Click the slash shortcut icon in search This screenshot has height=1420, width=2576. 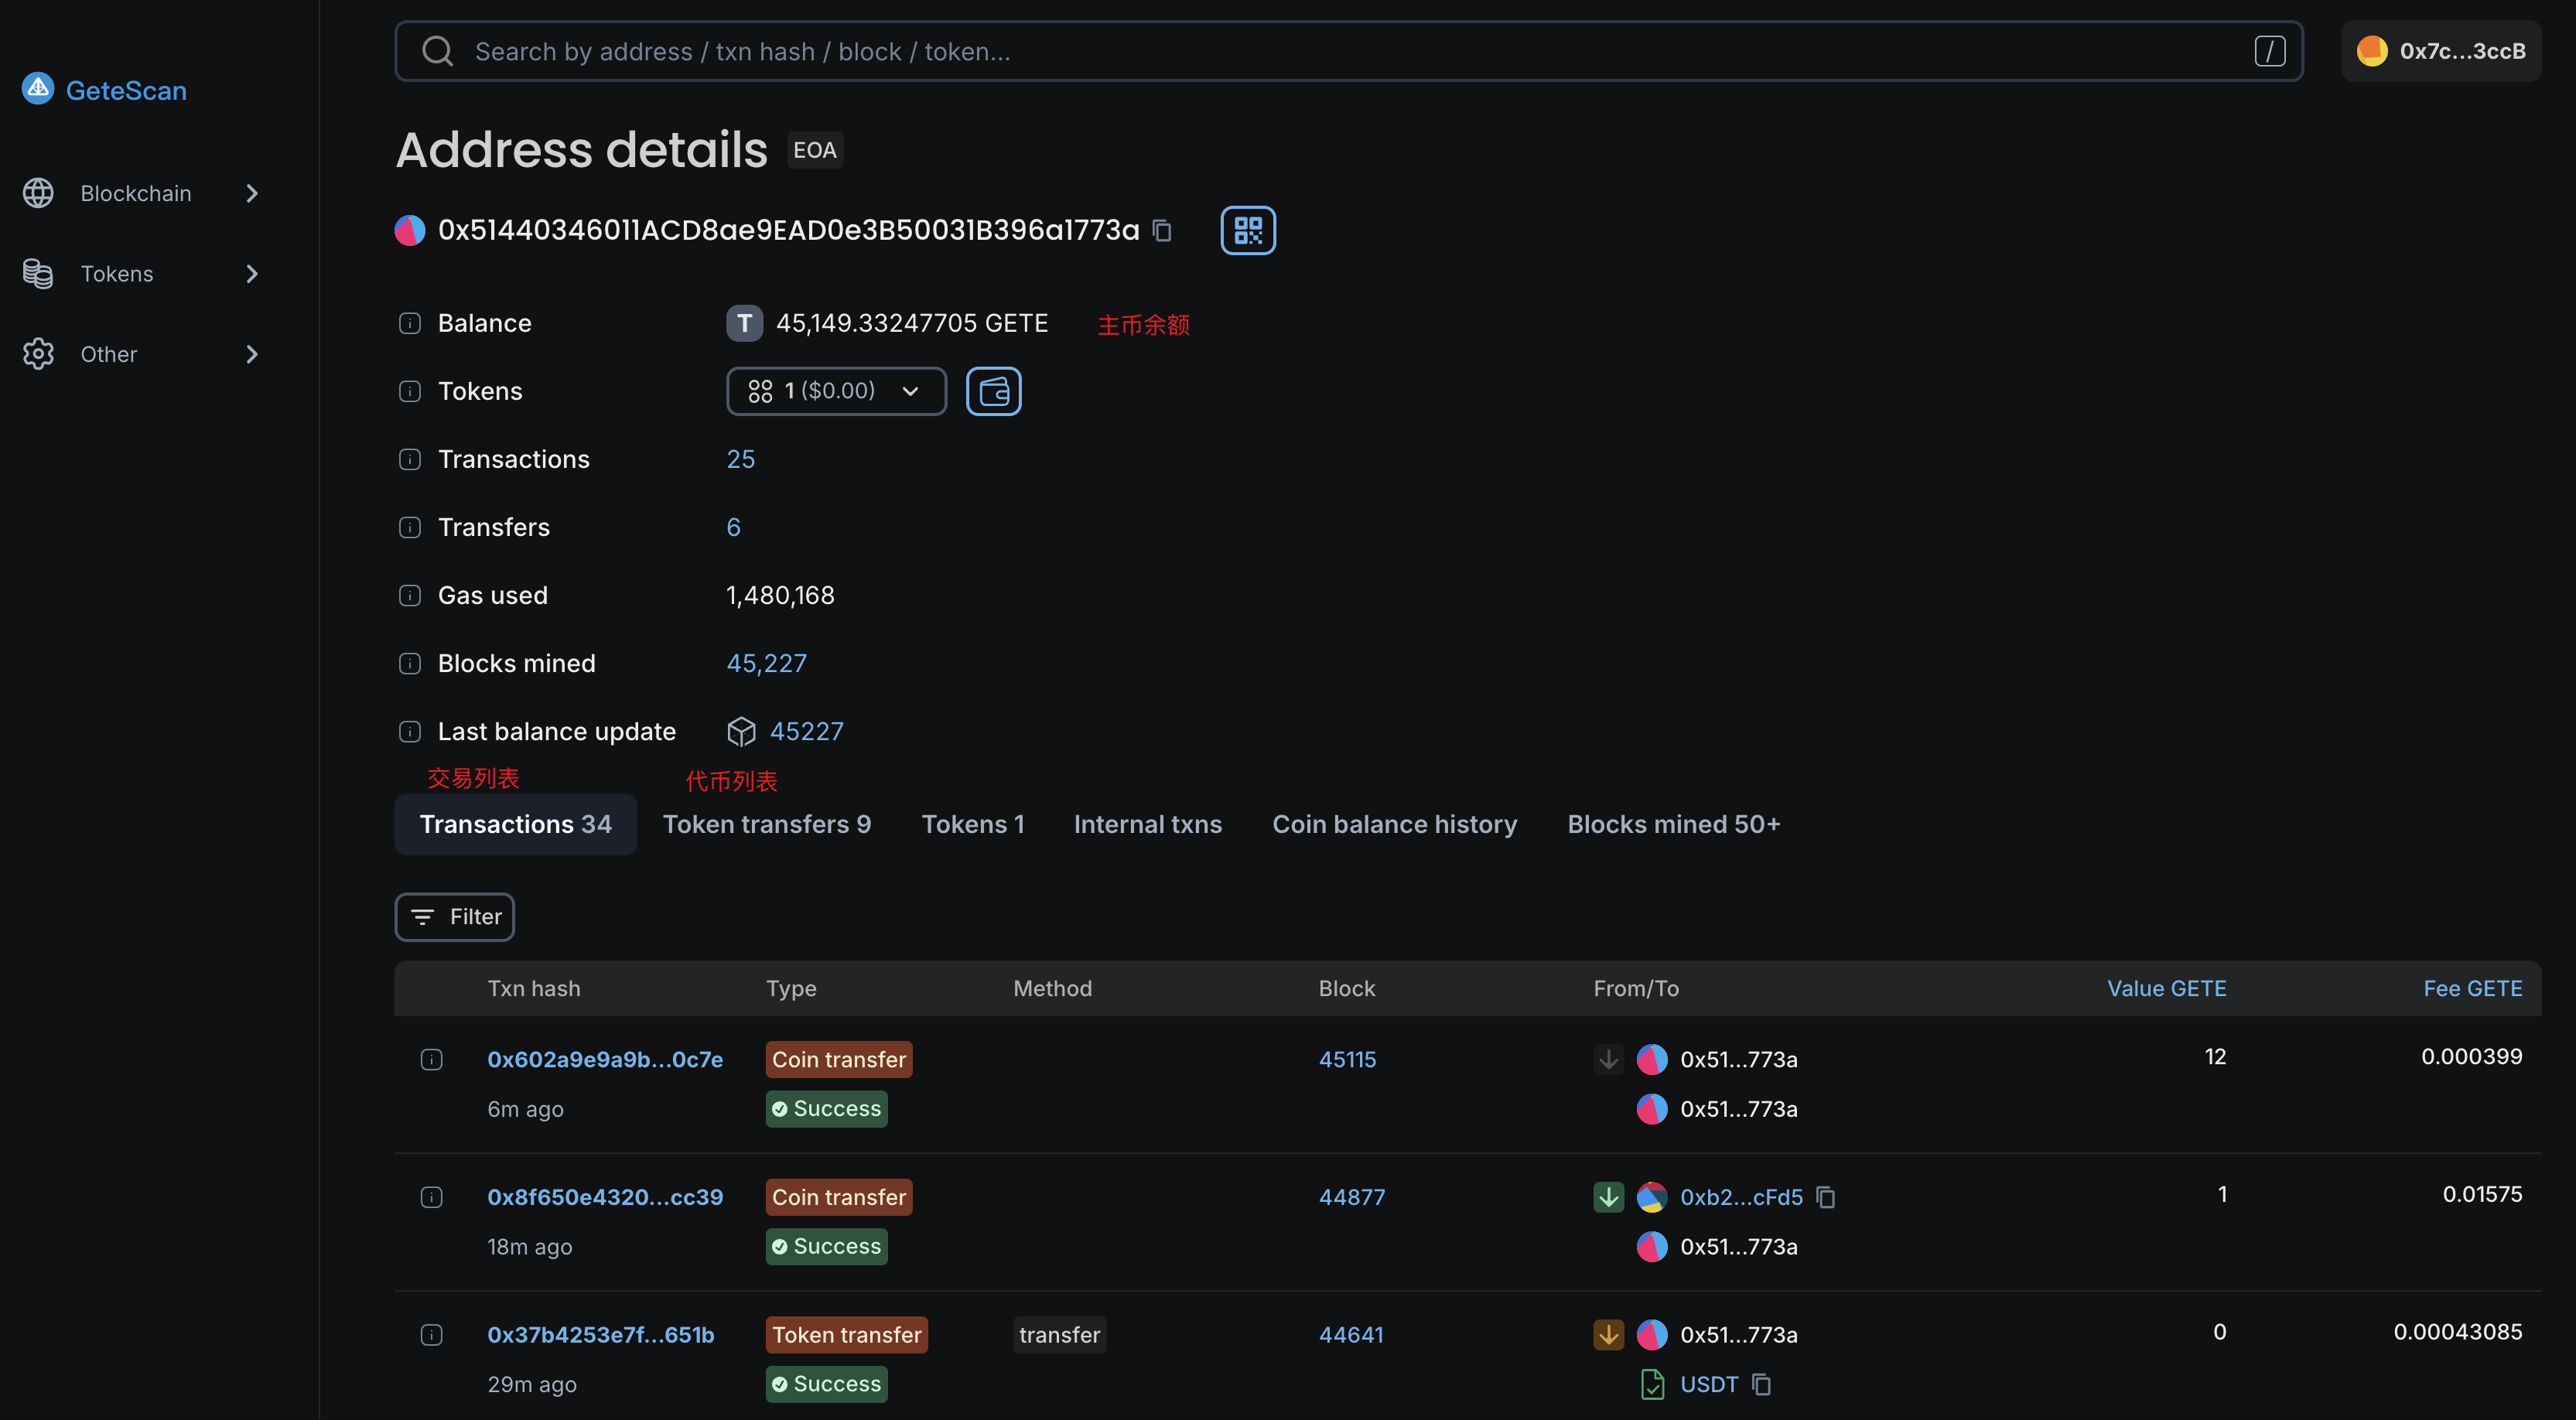(2269, 51)
